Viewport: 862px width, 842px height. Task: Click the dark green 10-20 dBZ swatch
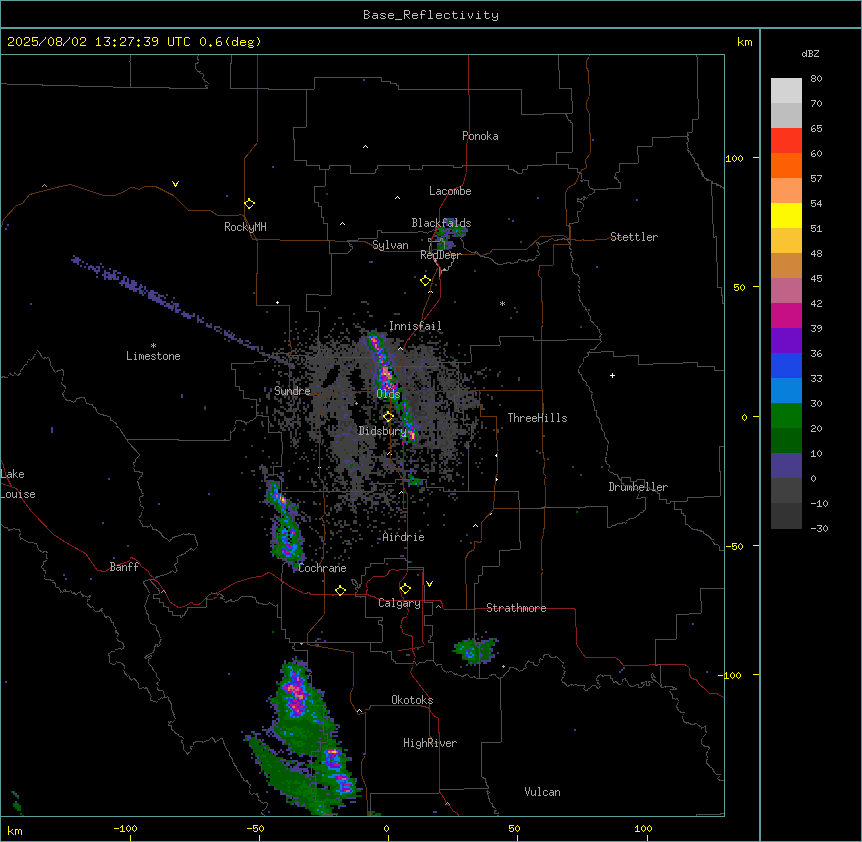click(x=786, y=441)
